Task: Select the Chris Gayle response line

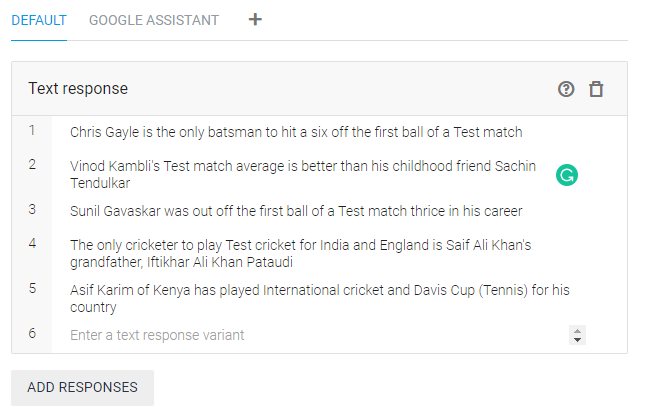Action: tap(296, 132)
